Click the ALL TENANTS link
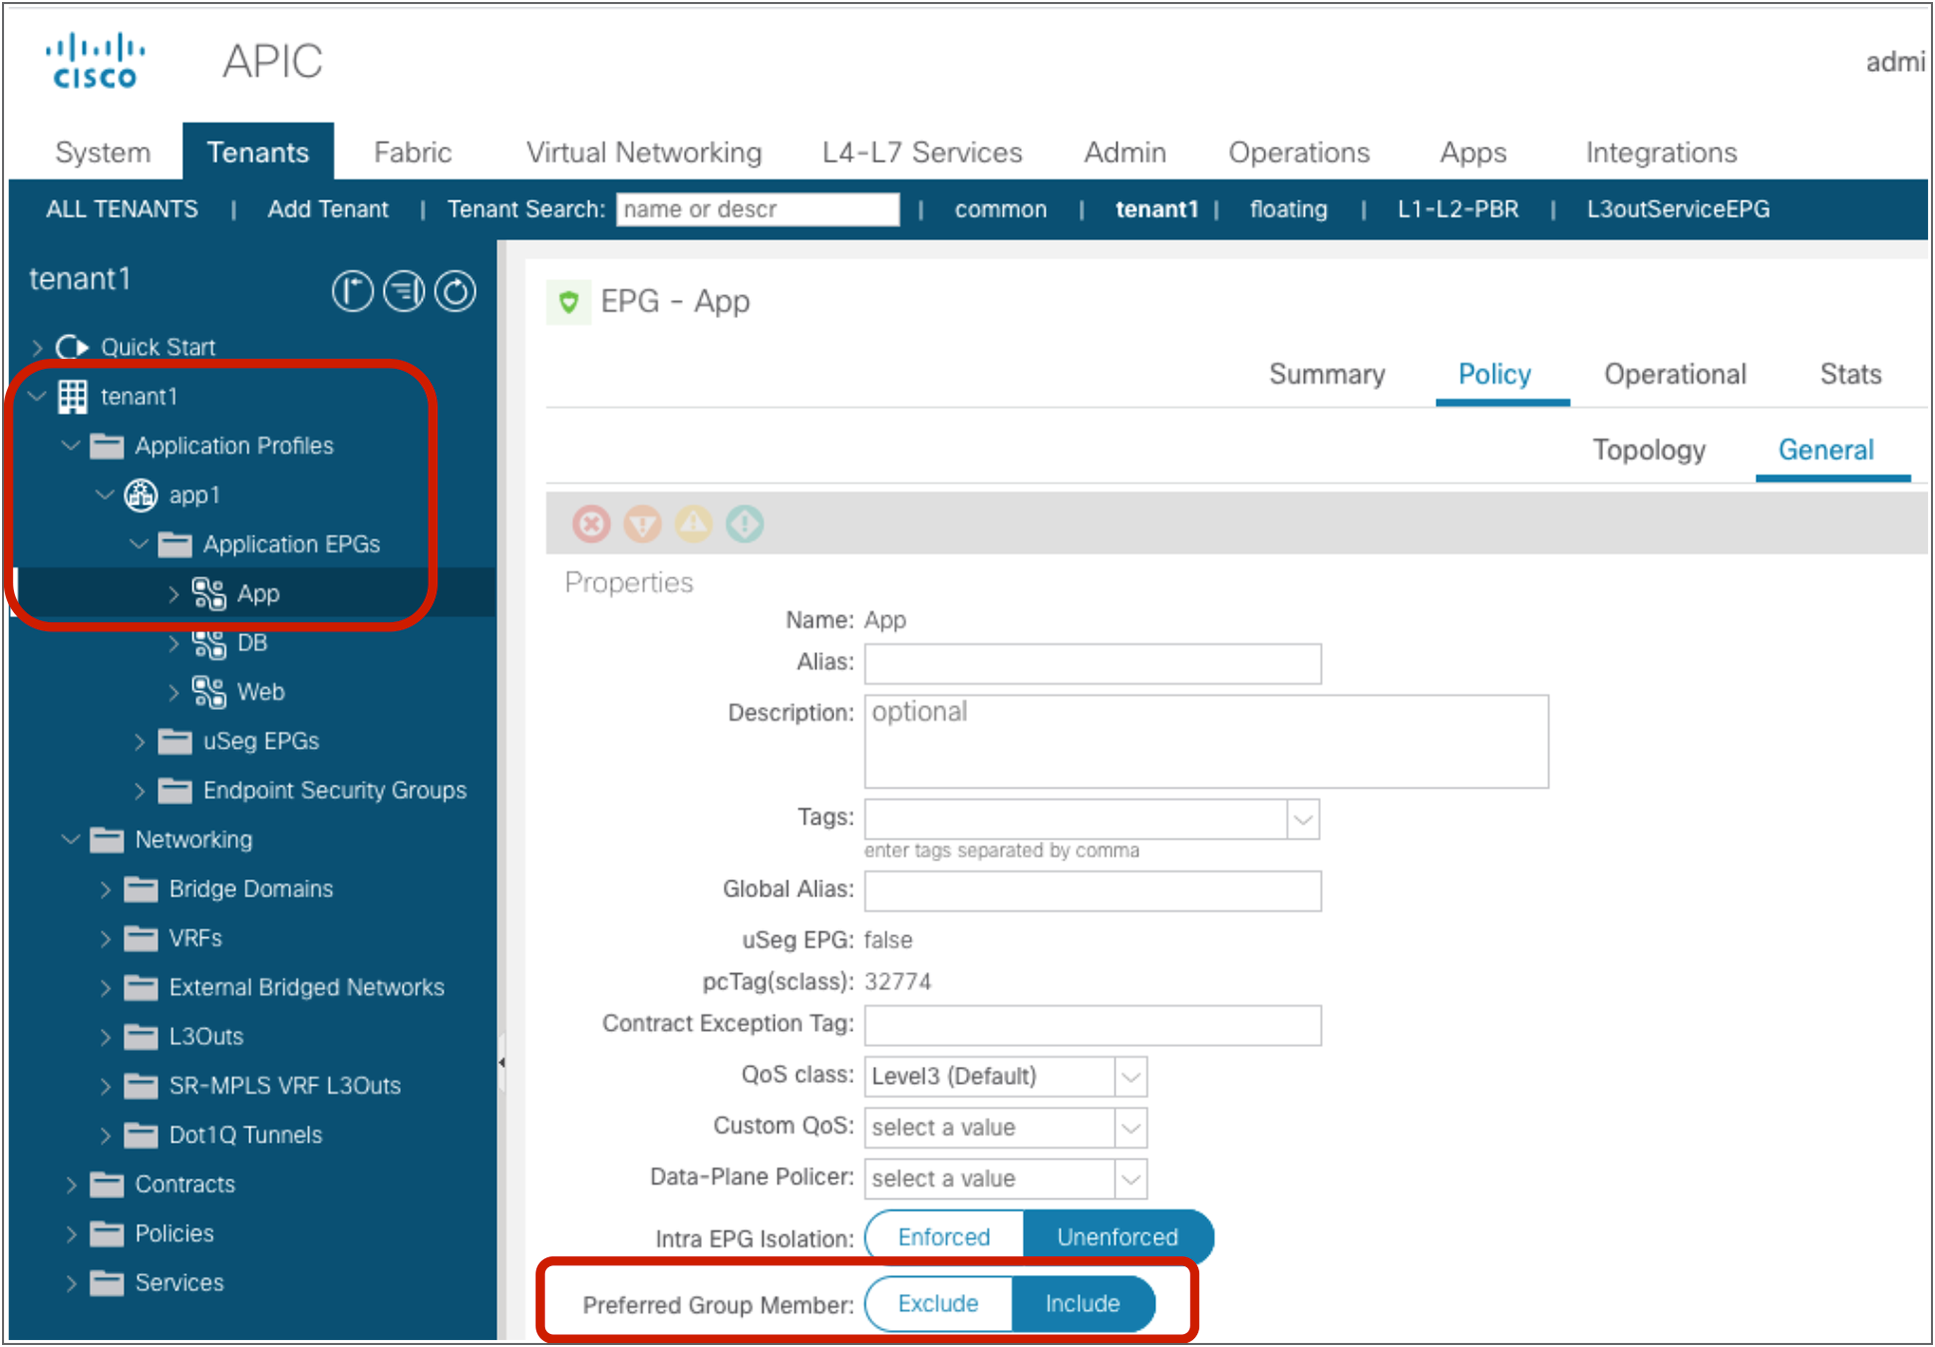This screenshot has width=1935, height=1347. (x=122, y=209)
